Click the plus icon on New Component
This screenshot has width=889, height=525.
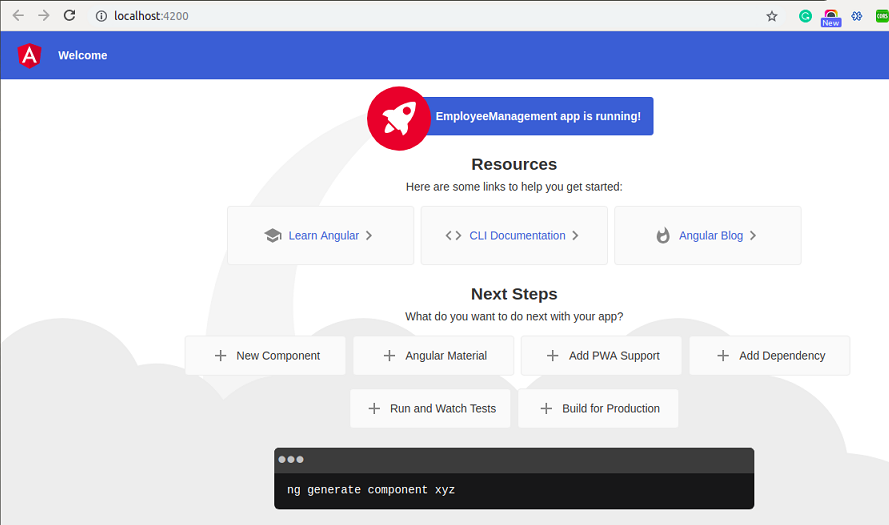[x=221, y=355]
